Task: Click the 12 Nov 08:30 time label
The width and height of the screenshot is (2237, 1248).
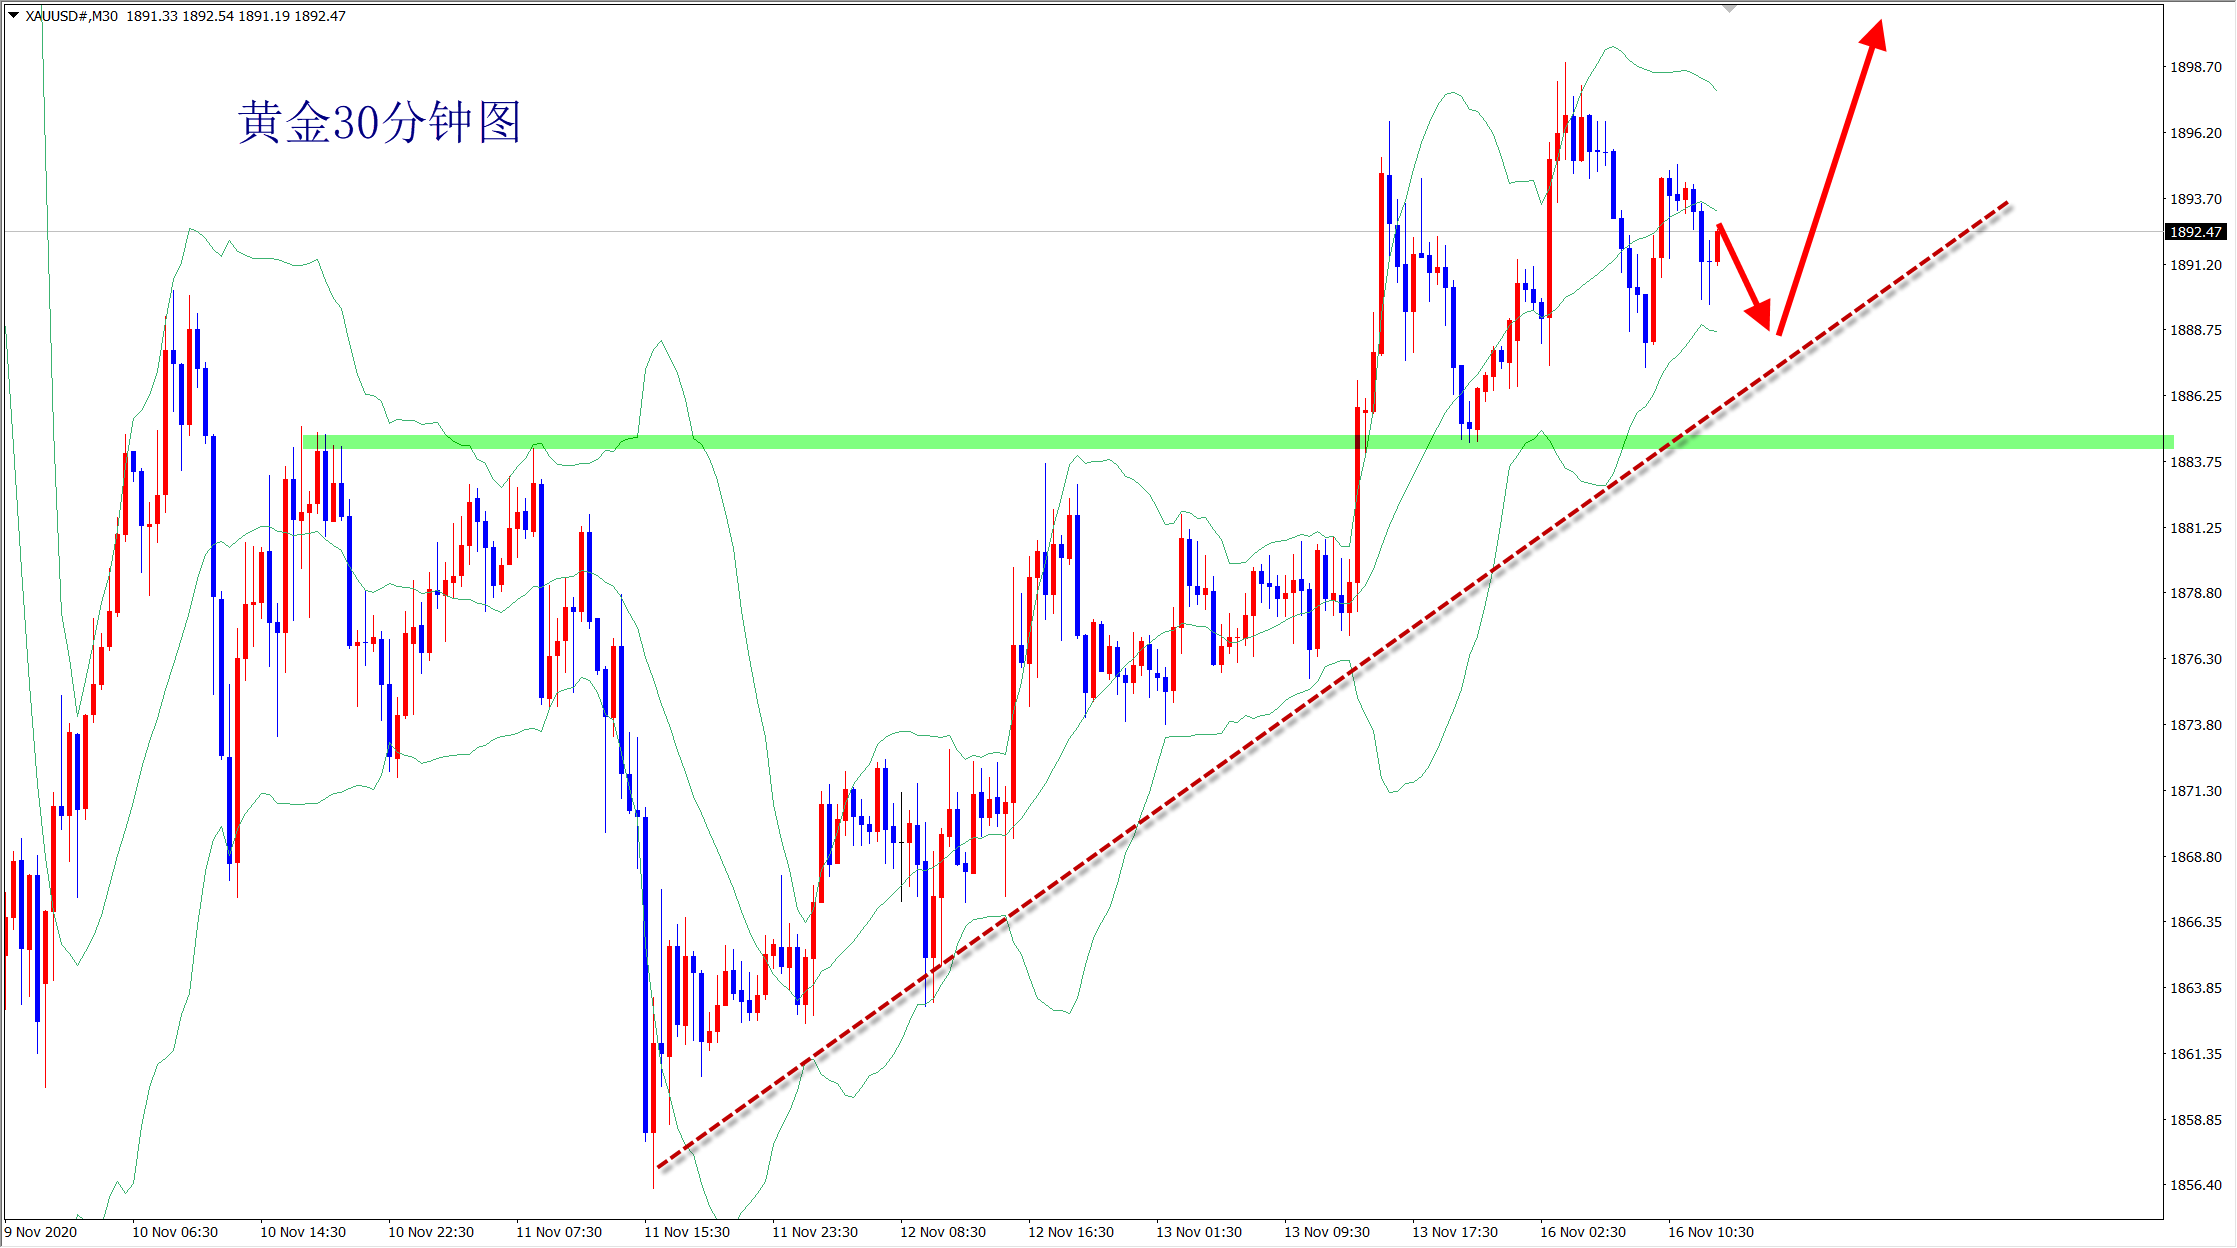Action: [x=942, y=1232]
